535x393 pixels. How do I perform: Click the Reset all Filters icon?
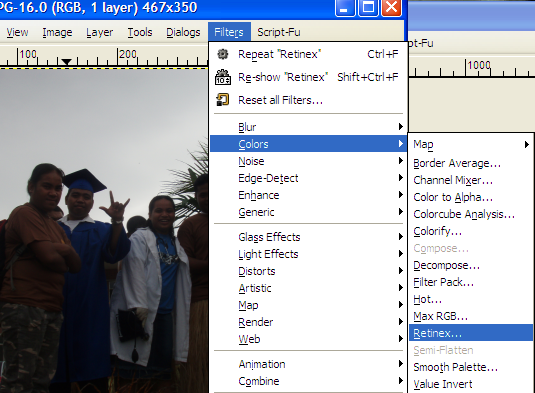[223, 100]
